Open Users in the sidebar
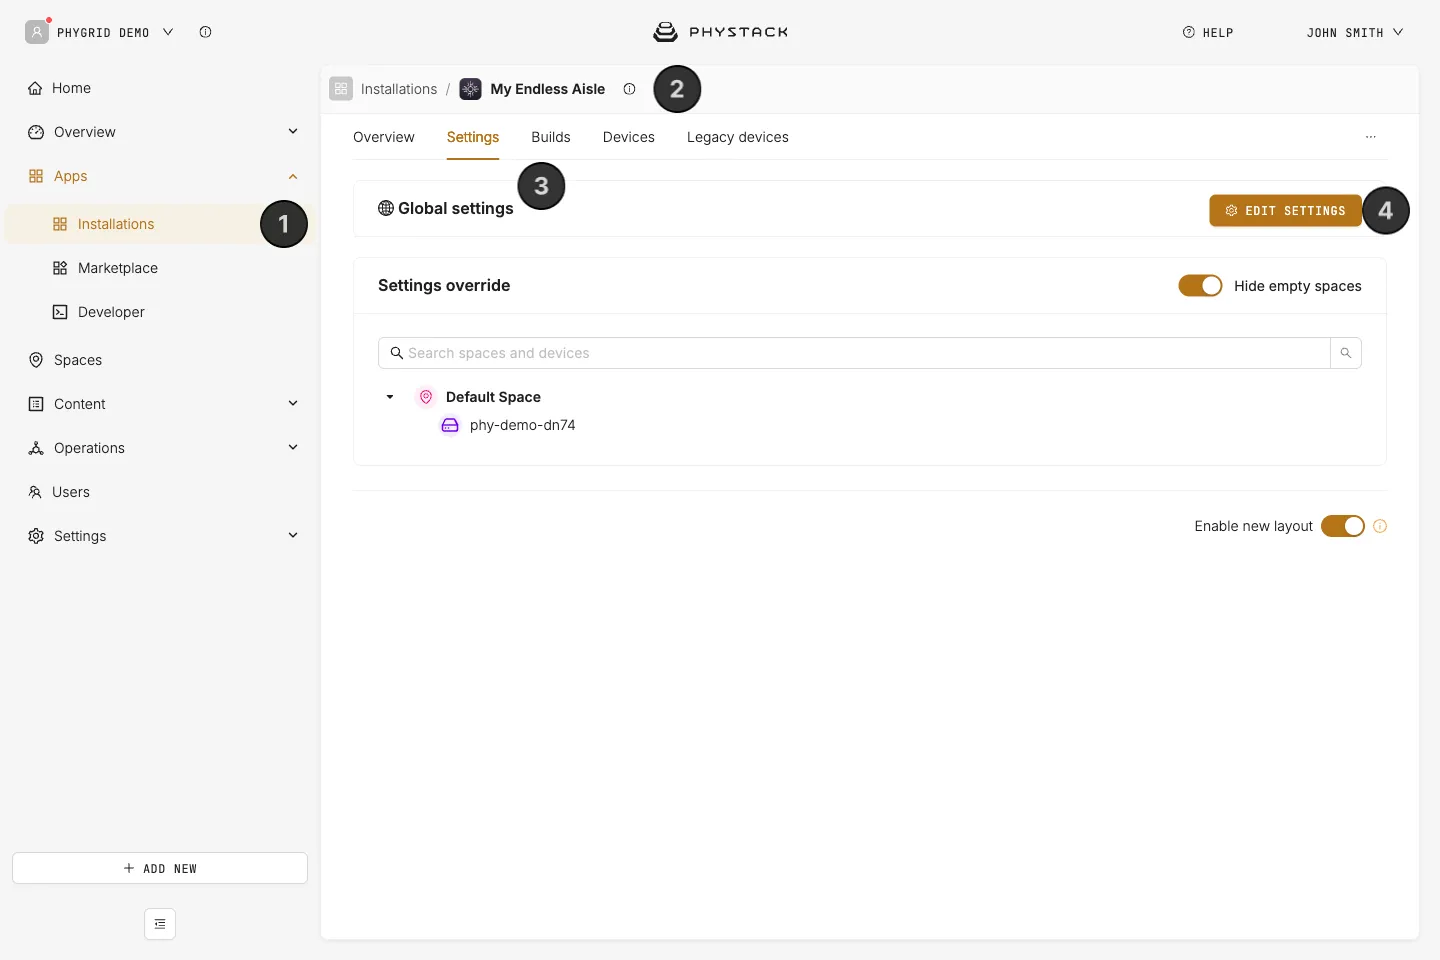Viewport: 1440px width, 960px height. point(160,492)
